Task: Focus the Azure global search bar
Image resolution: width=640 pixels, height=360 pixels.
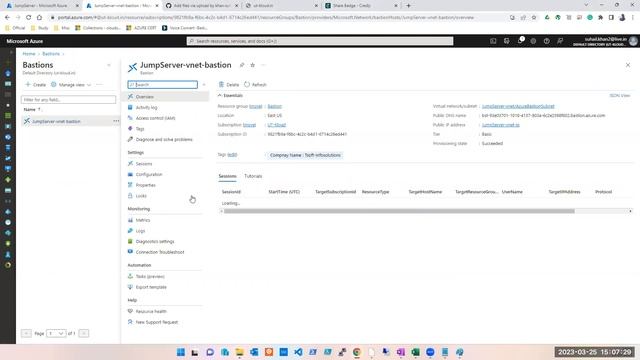Action: coord(320,41)
